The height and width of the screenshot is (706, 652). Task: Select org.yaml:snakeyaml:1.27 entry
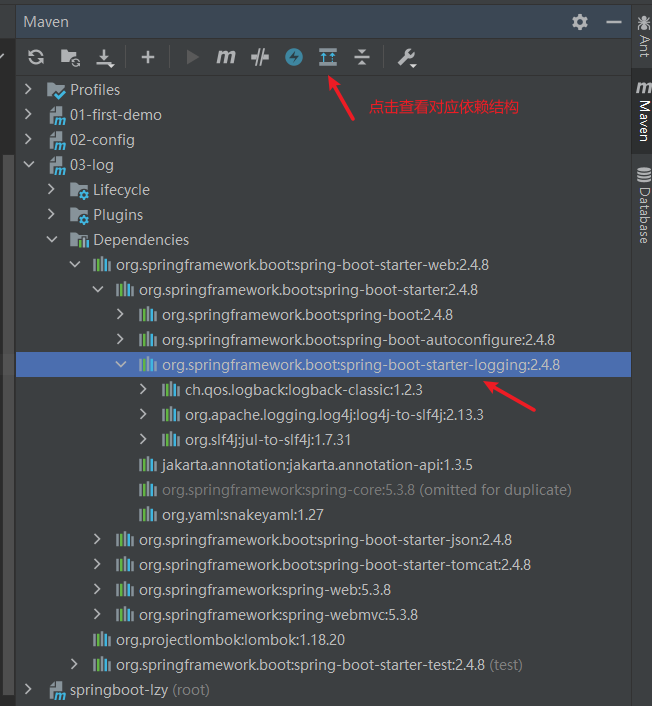(x=243, y=515)
